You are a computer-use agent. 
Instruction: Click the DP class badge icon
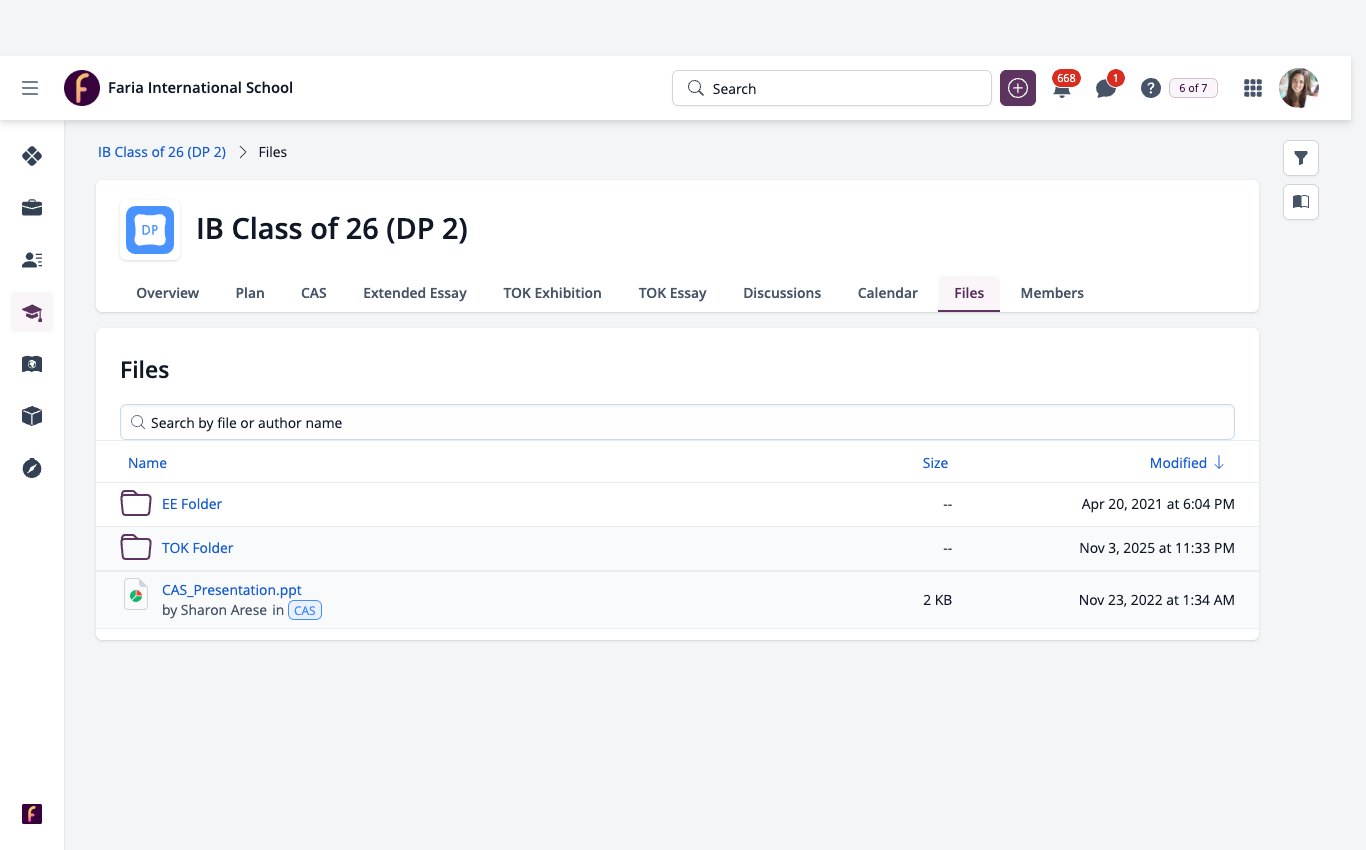(150, 230)
